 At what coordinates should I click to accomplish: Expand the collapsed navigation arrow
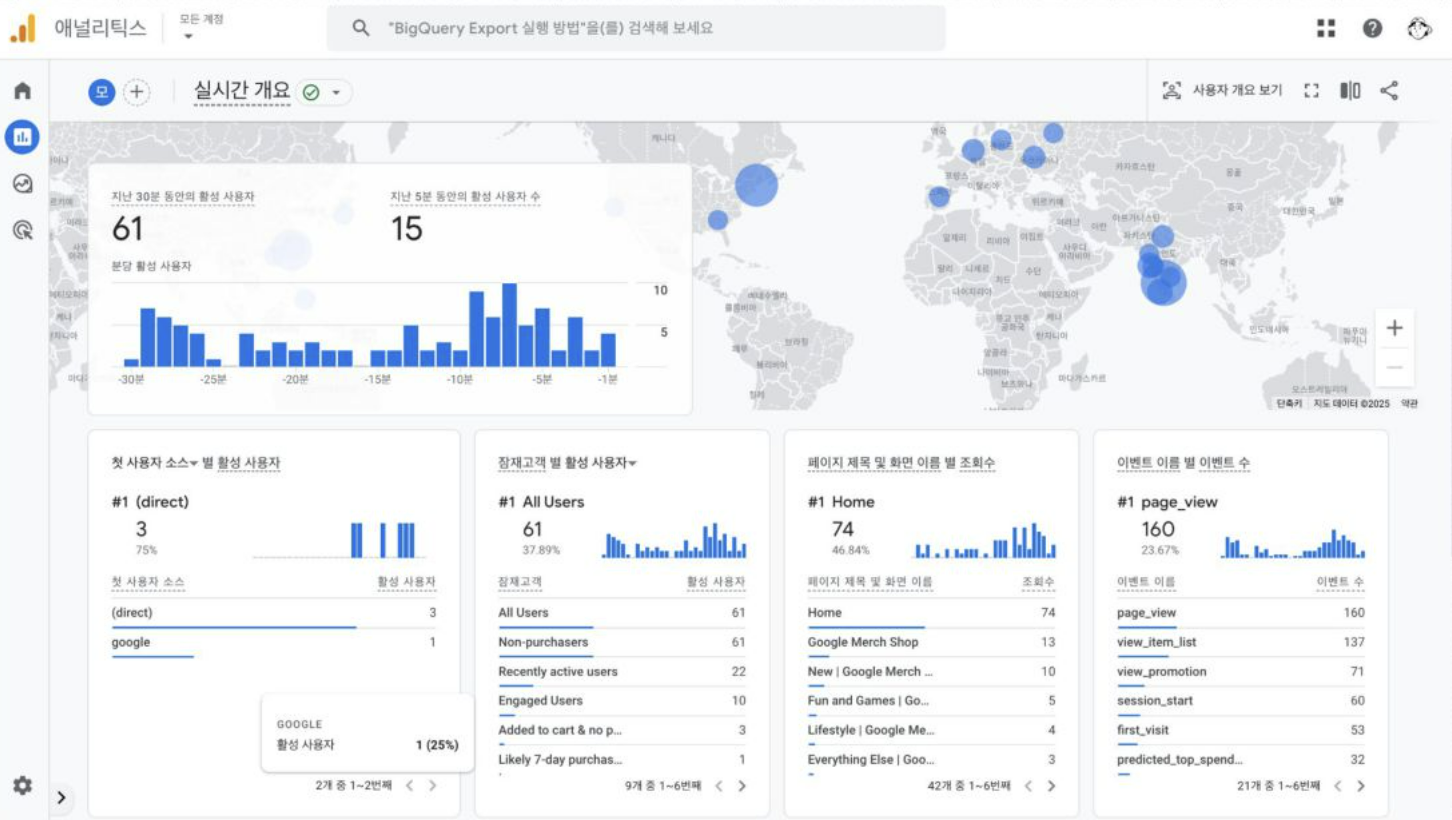click(61, 798)
